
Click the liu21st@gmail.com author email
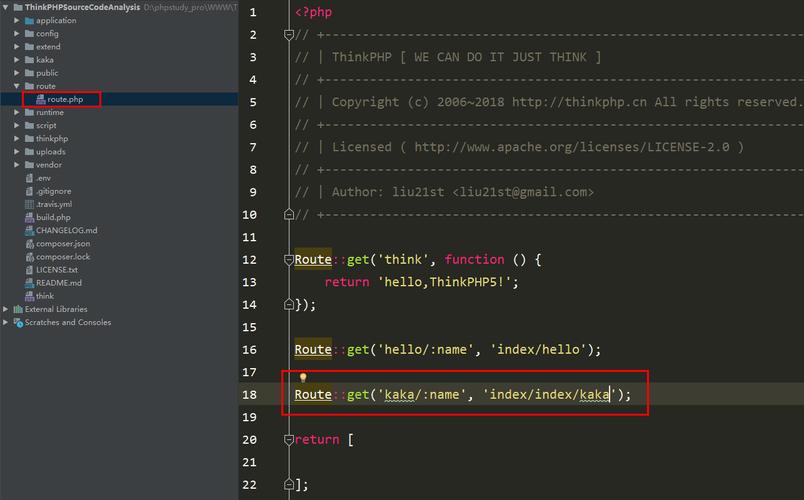(x=524, y=192)
